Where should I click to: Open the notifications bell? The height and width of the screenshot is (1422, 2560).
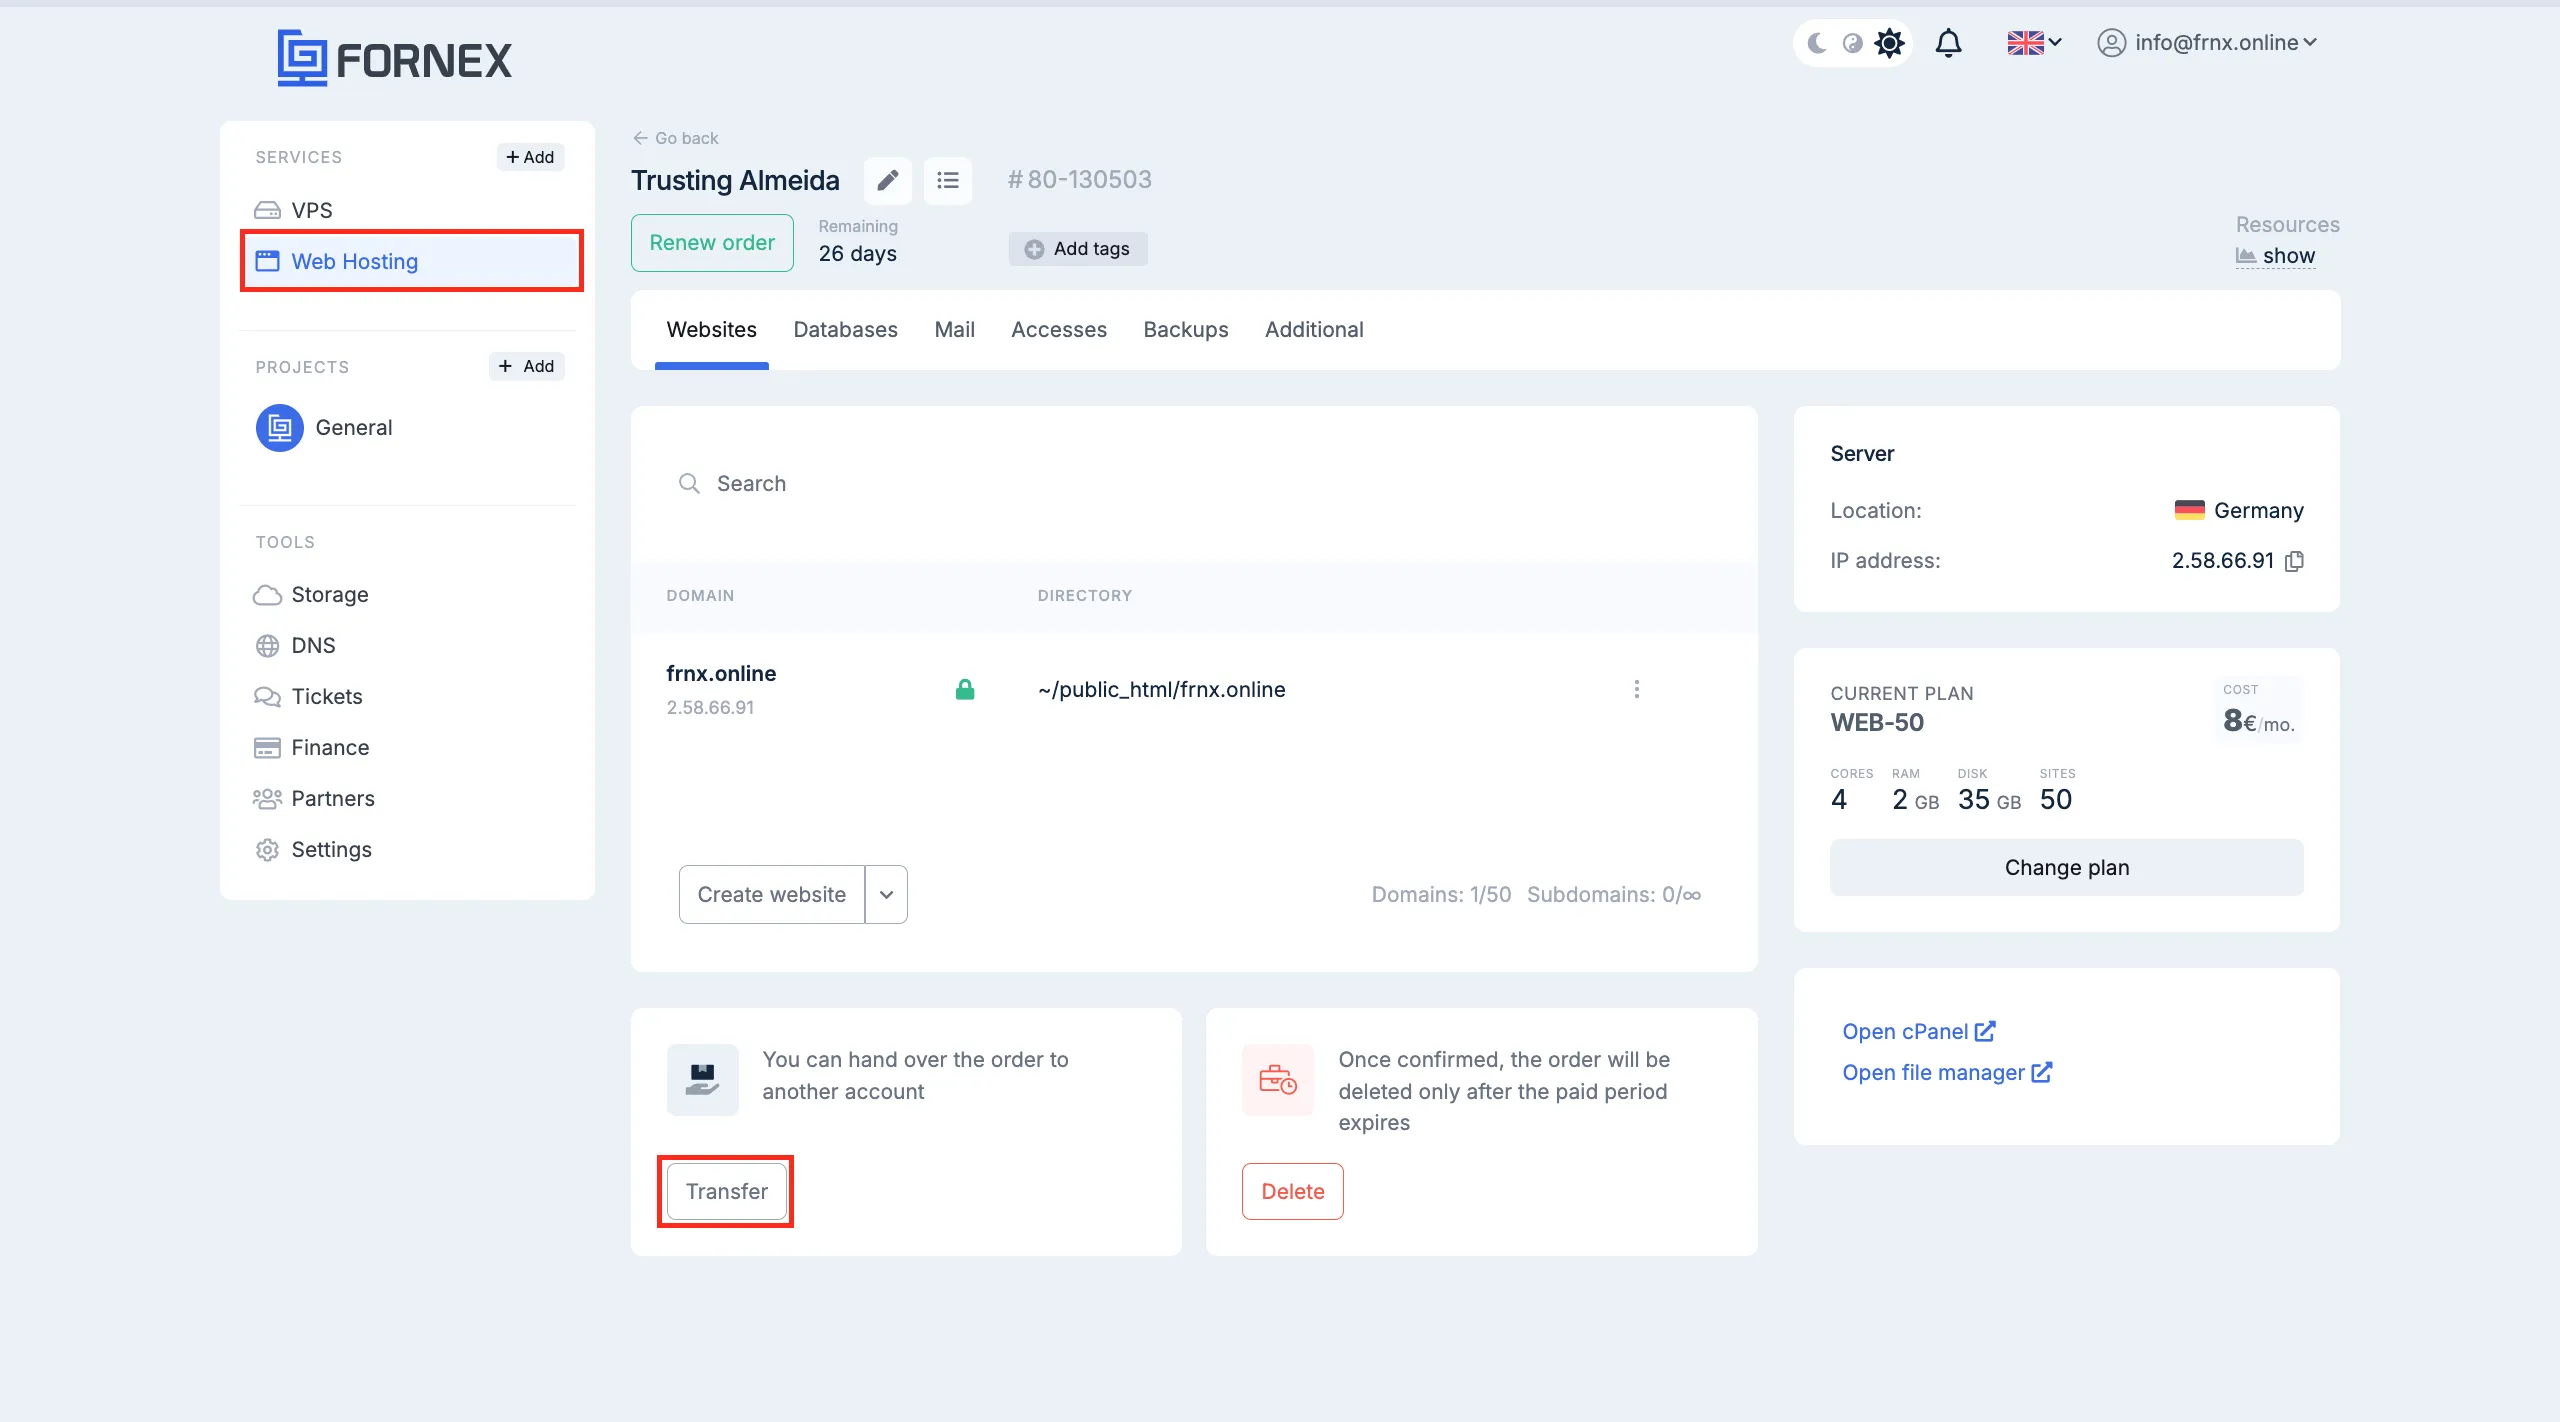click(x=1948, y=43)
